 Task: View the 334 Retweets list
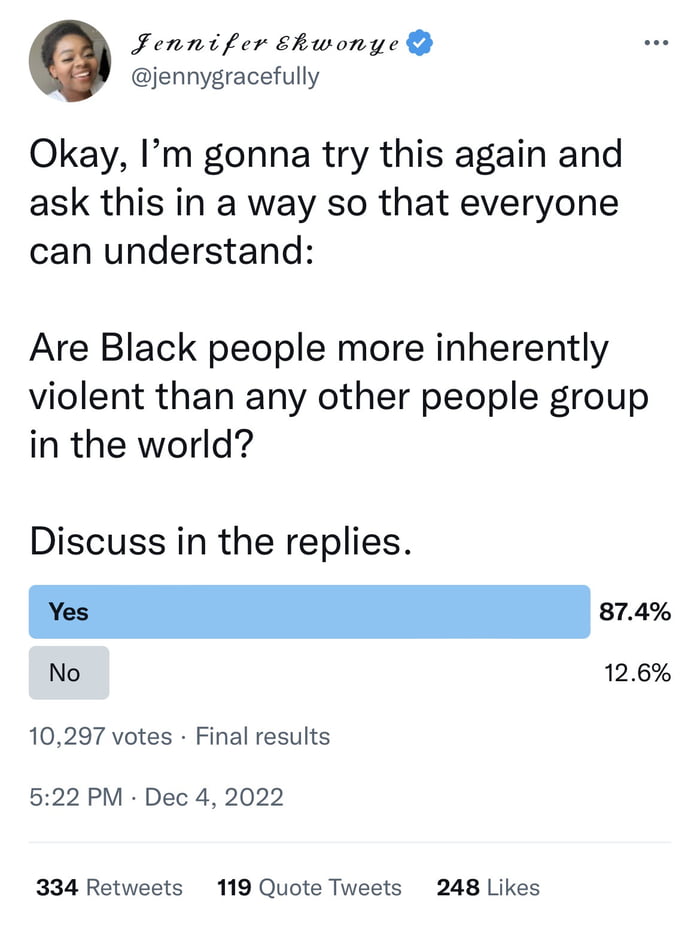click(x=109, y=888)
